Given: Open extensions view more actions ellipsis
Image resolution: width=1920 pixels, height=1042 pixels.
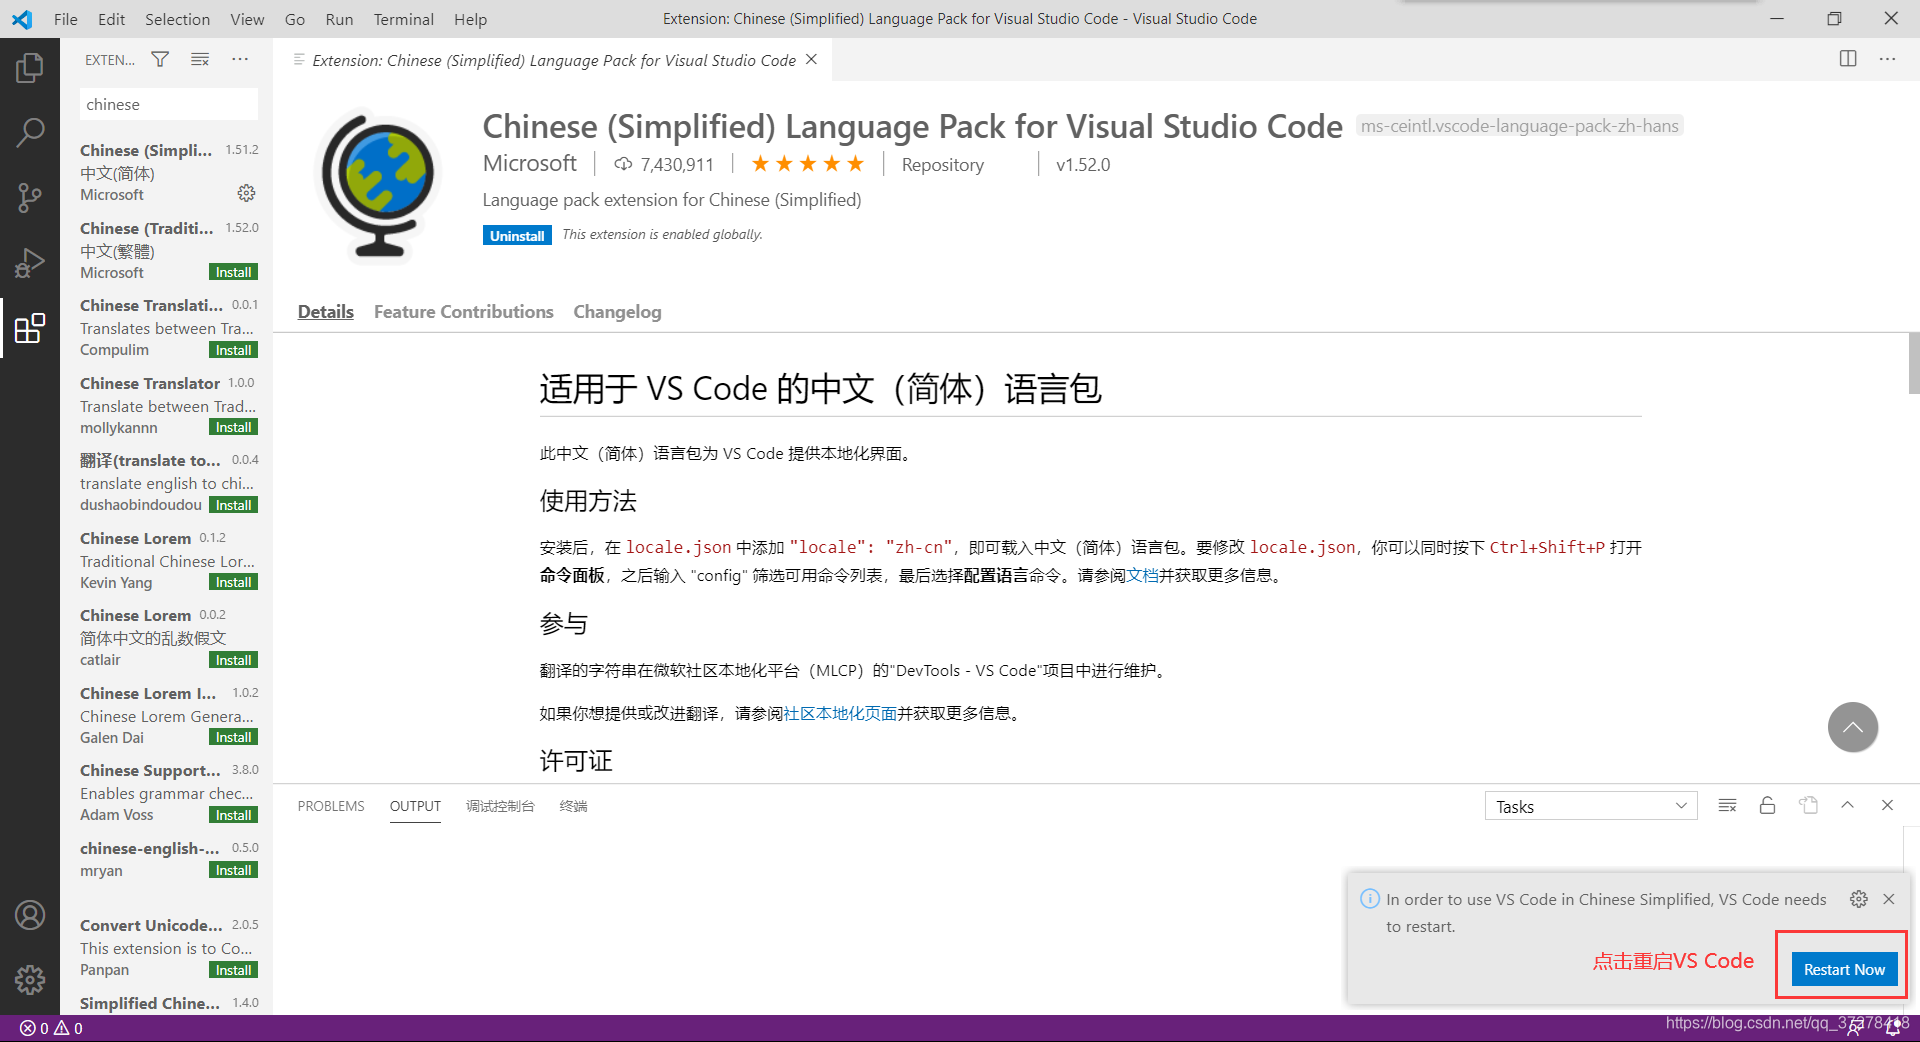Looking at the screenshot, I should 240,60.
